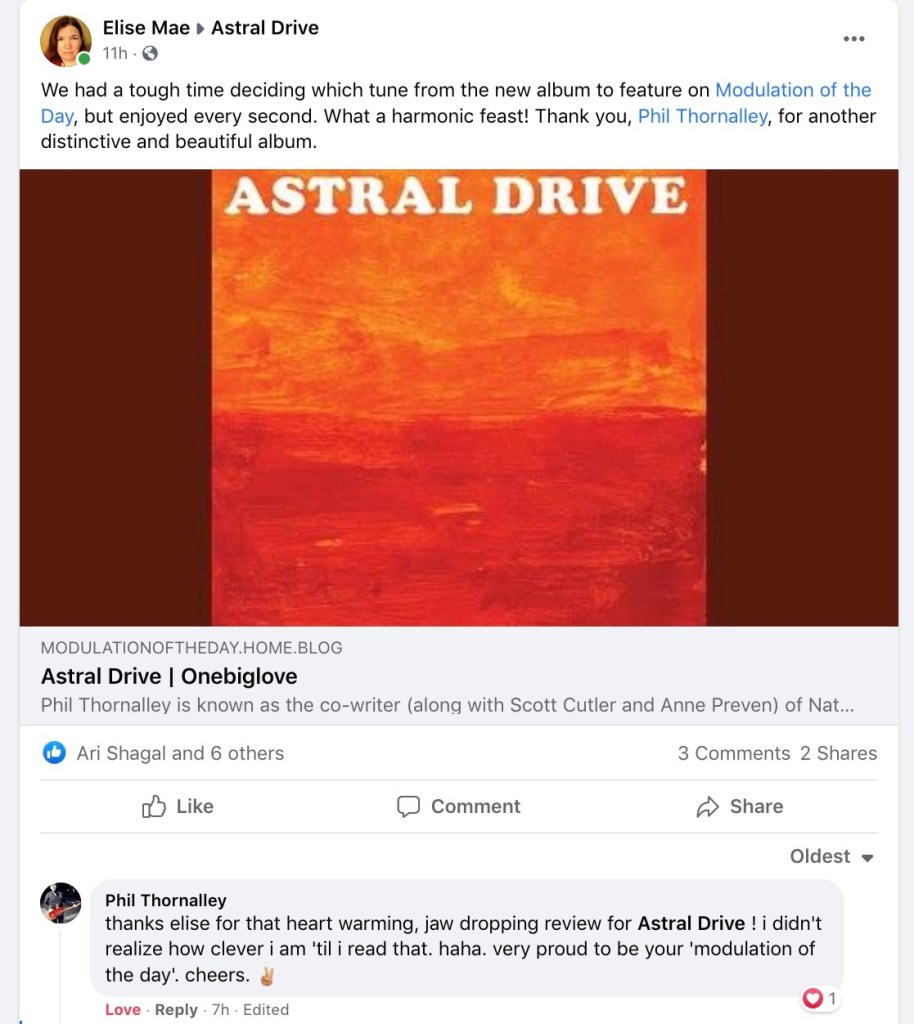Viewport: 914px width, 1024px height.
Task: Click the Share arrow icon
Action: [708, 807]
